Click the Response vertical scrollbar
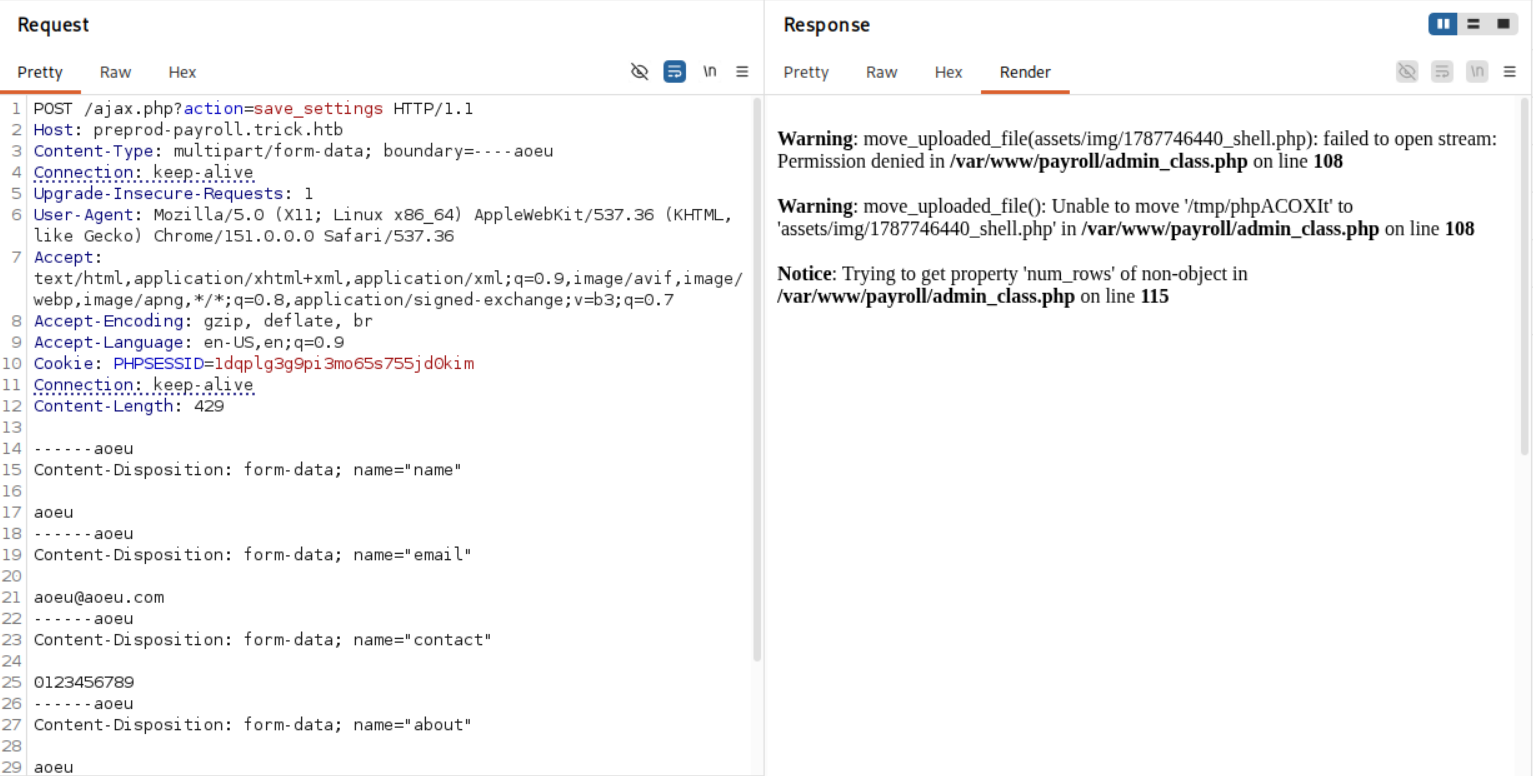Image resolution: width=1533 pixels, height=776 pixels. (1525, 275)
